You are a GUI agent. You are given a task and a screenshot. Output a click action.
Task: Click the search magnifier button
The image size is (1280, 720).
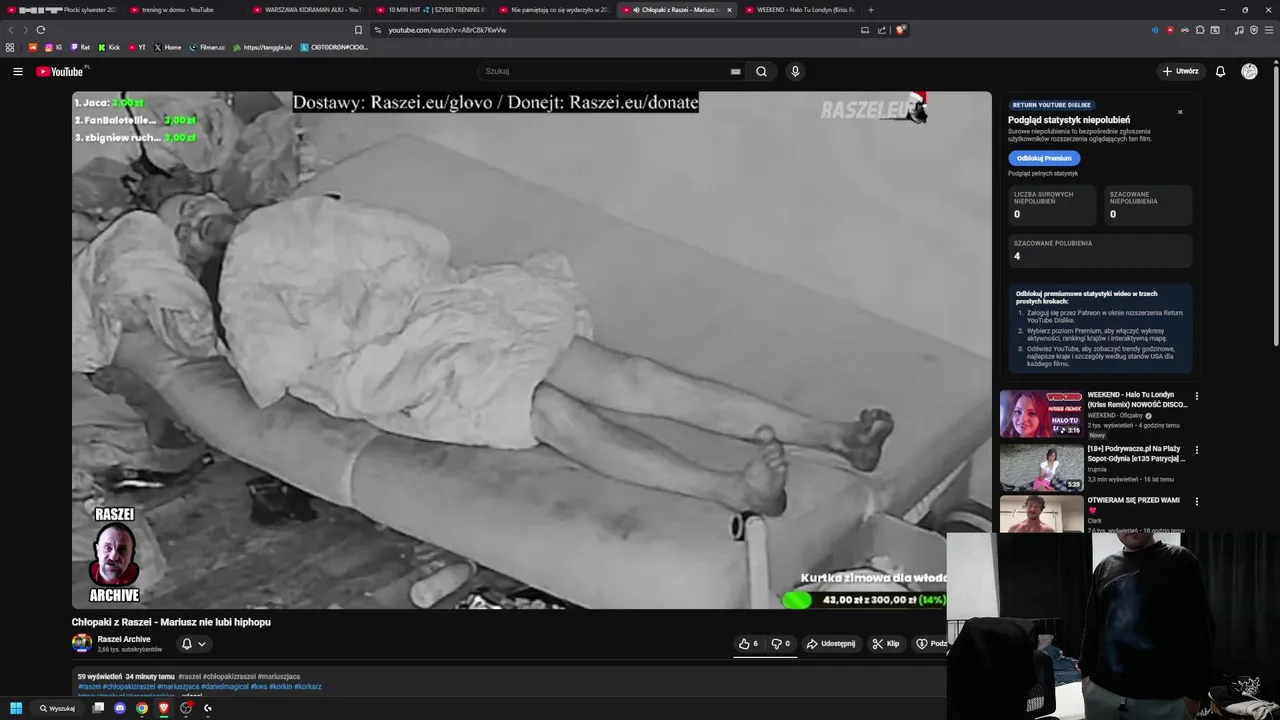tap(761, 71)
